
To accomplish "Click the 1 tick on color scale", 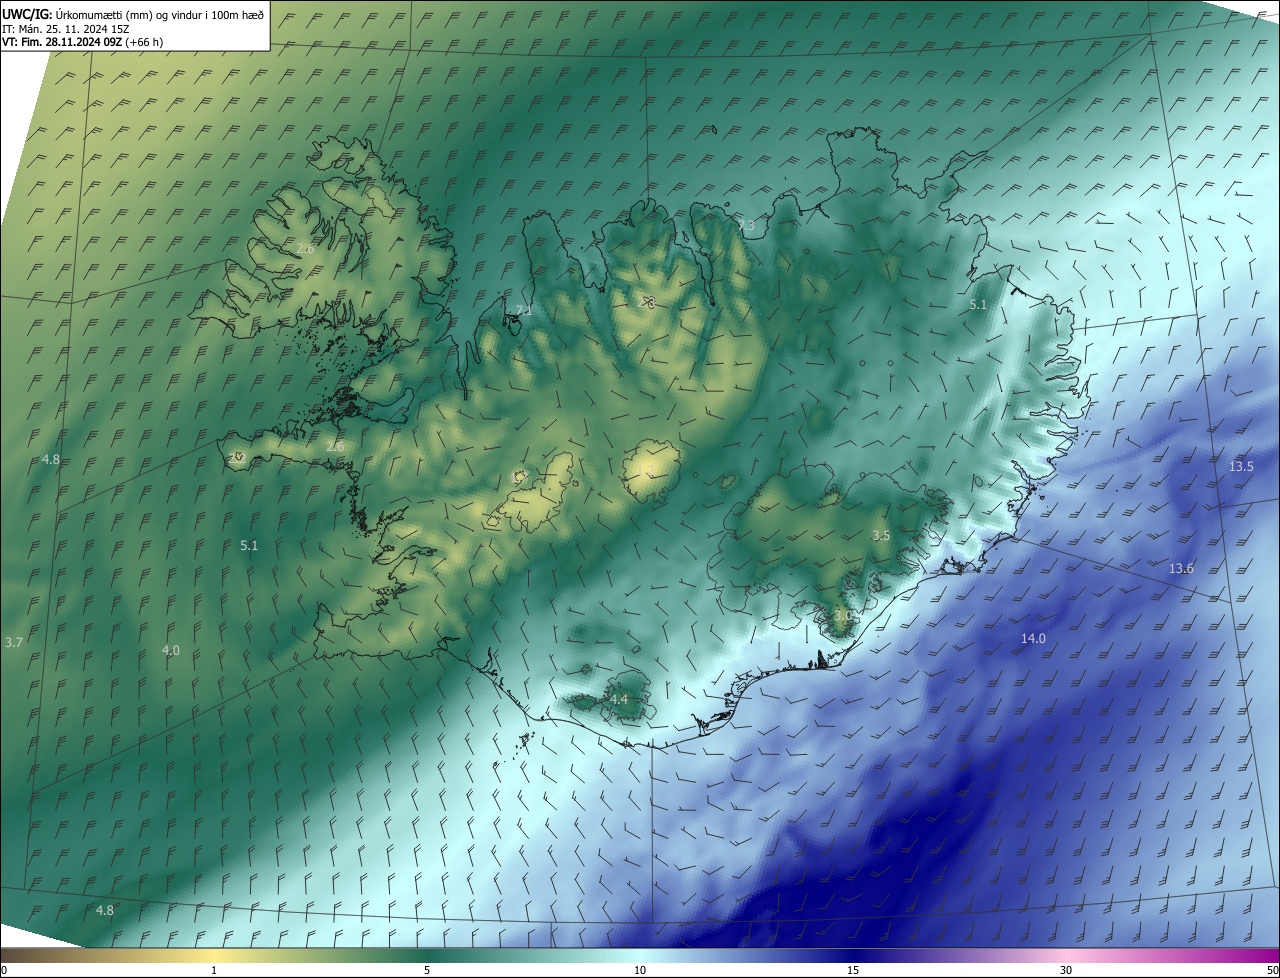I will click(214, 970).
